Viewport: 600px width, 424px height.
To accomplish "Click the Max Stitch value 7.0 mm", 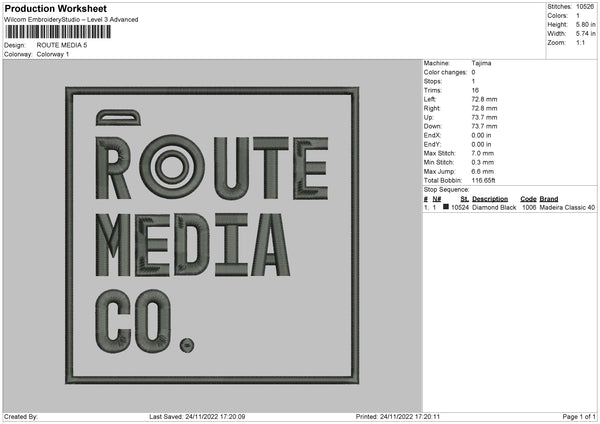I will [482, 153].
